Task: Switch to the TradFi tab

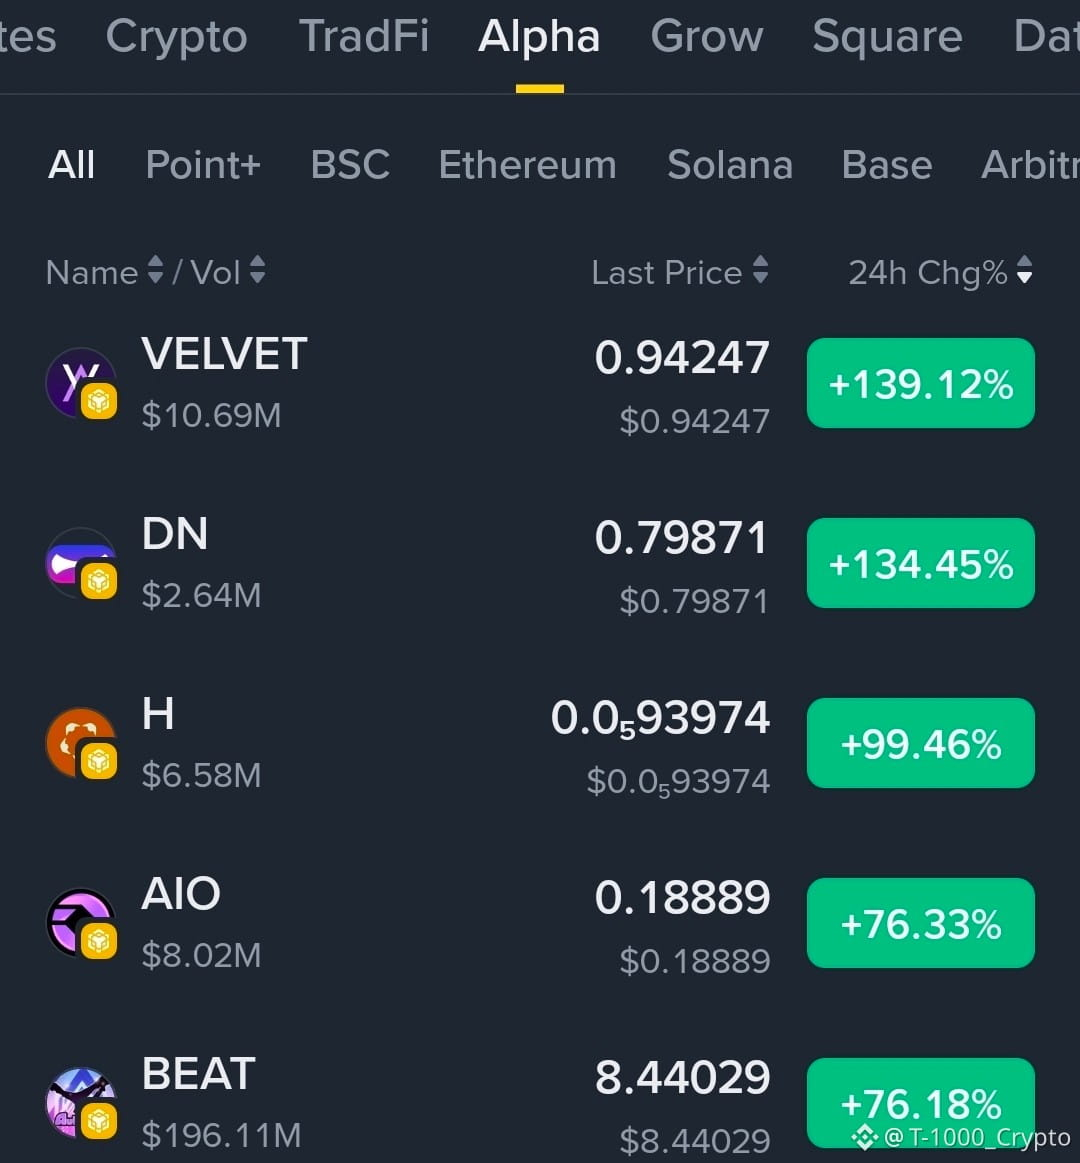Action: click(363, 36)
